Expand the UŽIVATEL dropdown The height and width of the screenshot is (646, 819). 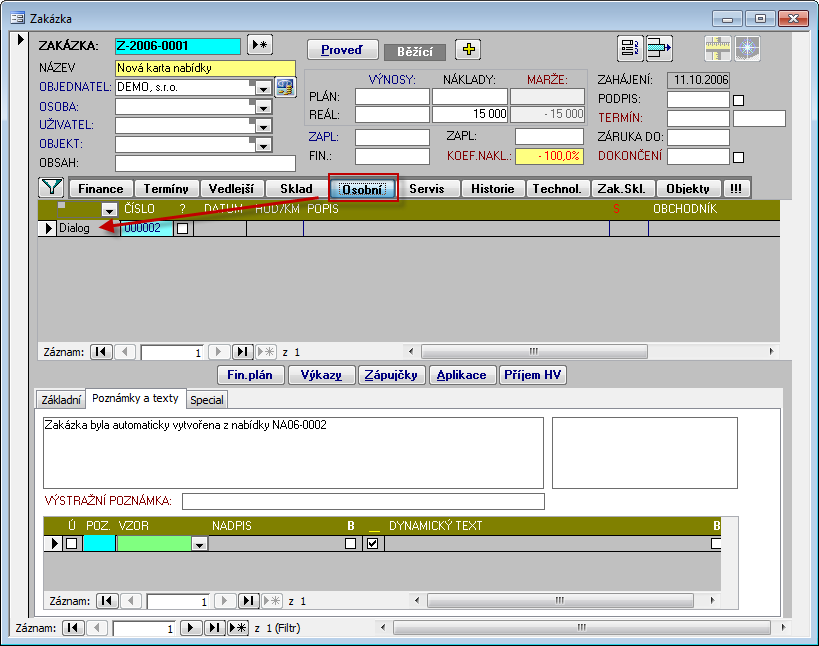point(263,126)
